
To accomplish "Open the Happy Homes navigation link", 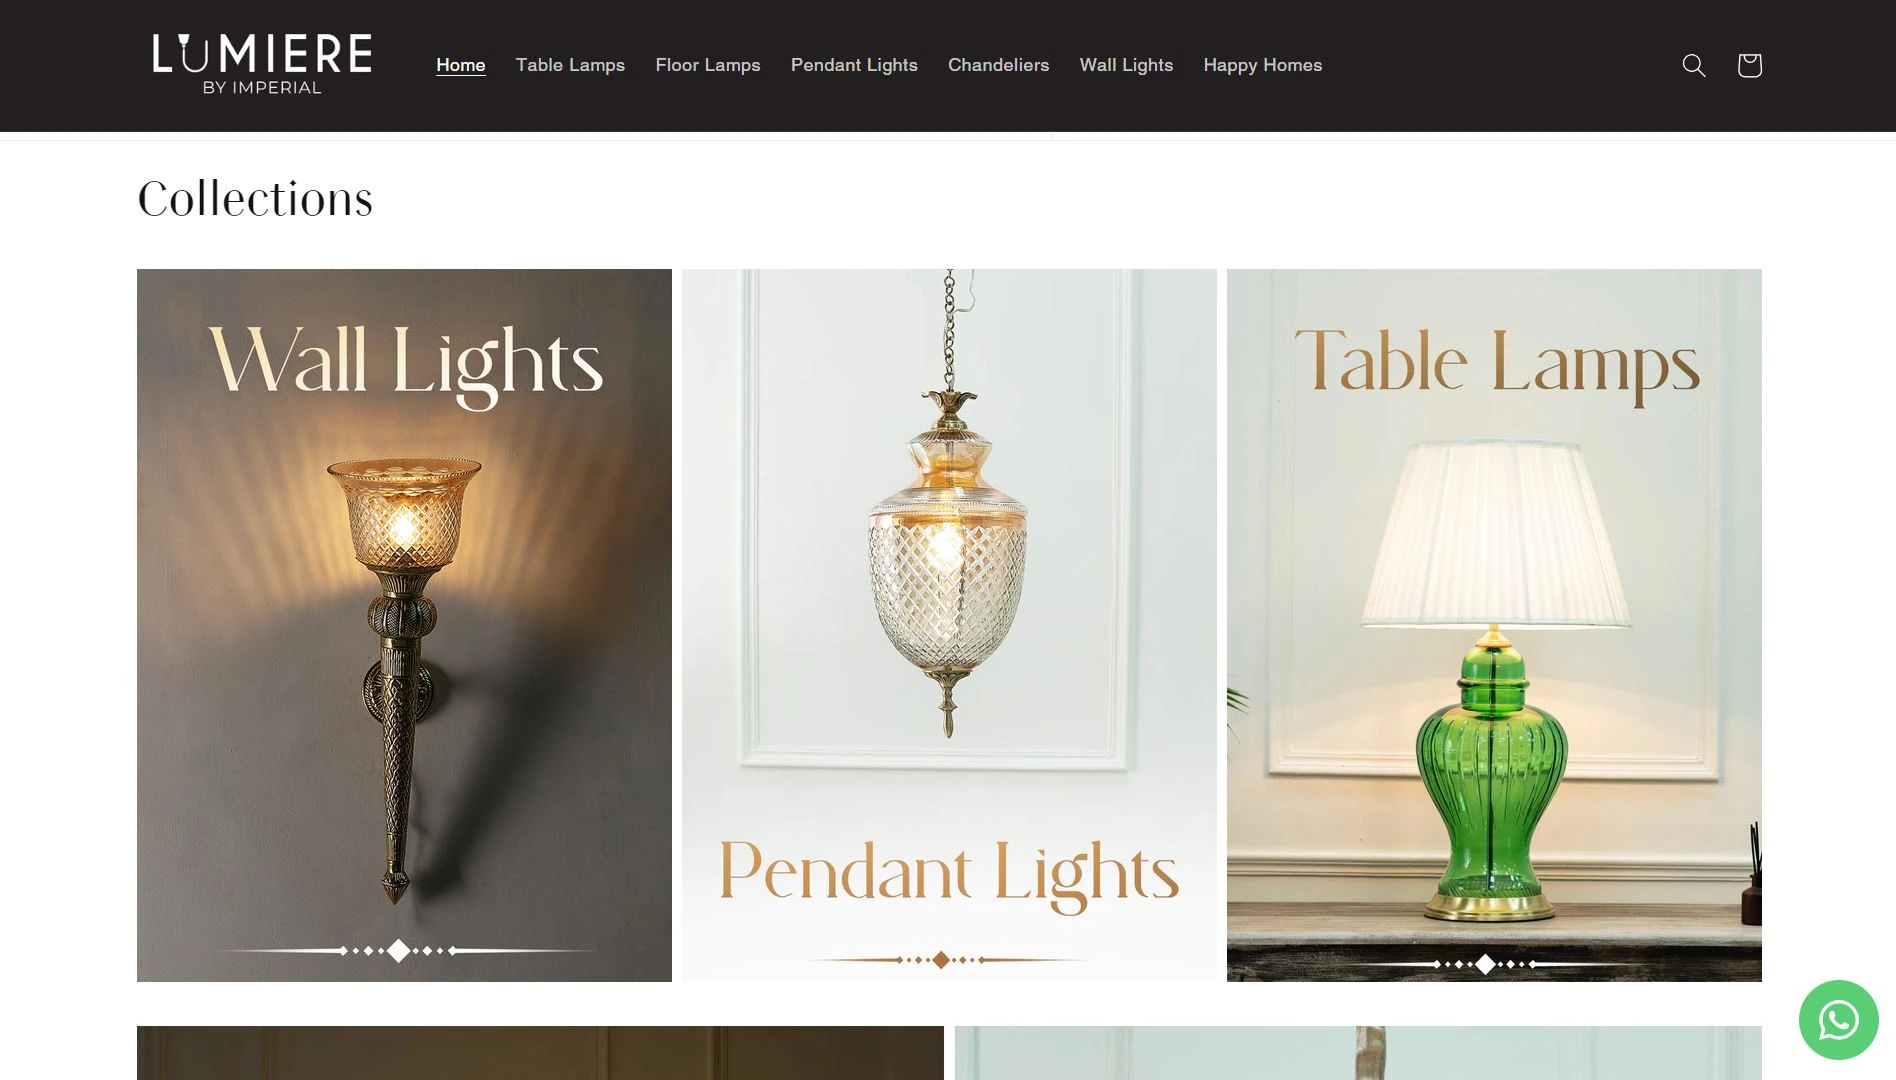I will coord(1262,65).
